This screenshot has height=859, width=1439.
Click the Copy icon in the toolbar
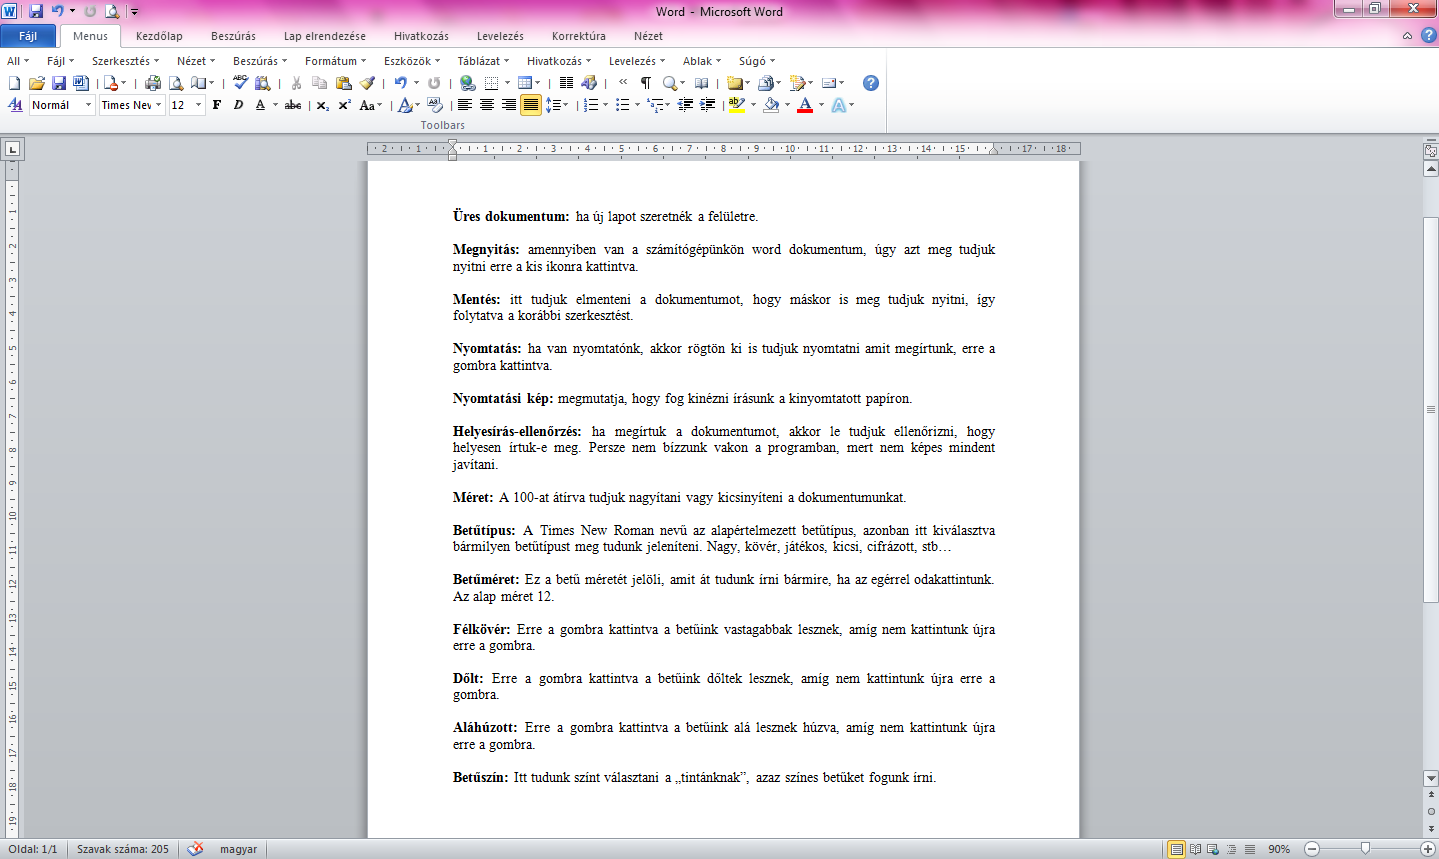(319, 83)
